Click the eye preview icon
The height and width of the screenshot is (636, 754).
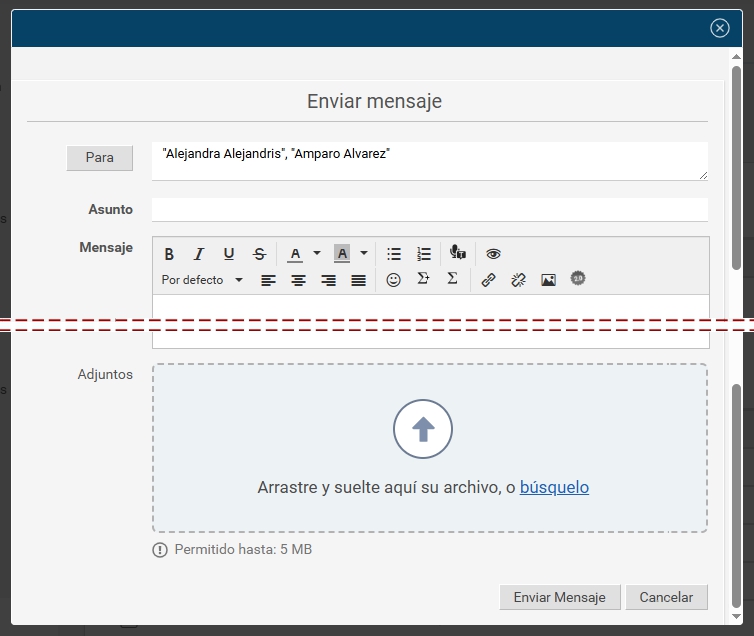493,254
